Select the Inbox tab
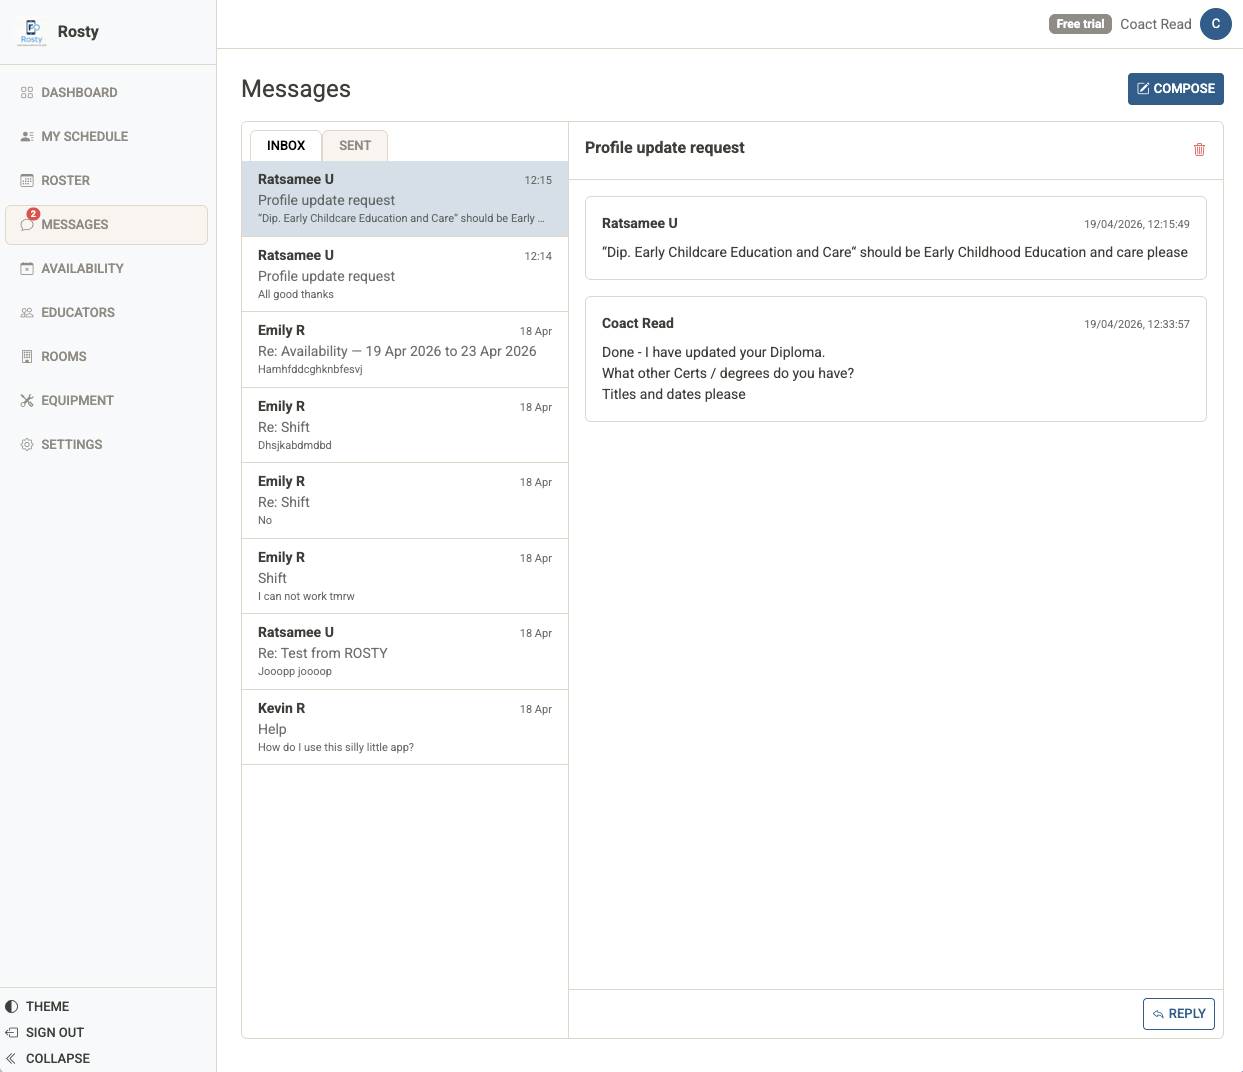Screen dimensions: 1243x1072 pyautogui.click(x=285, y=146)
